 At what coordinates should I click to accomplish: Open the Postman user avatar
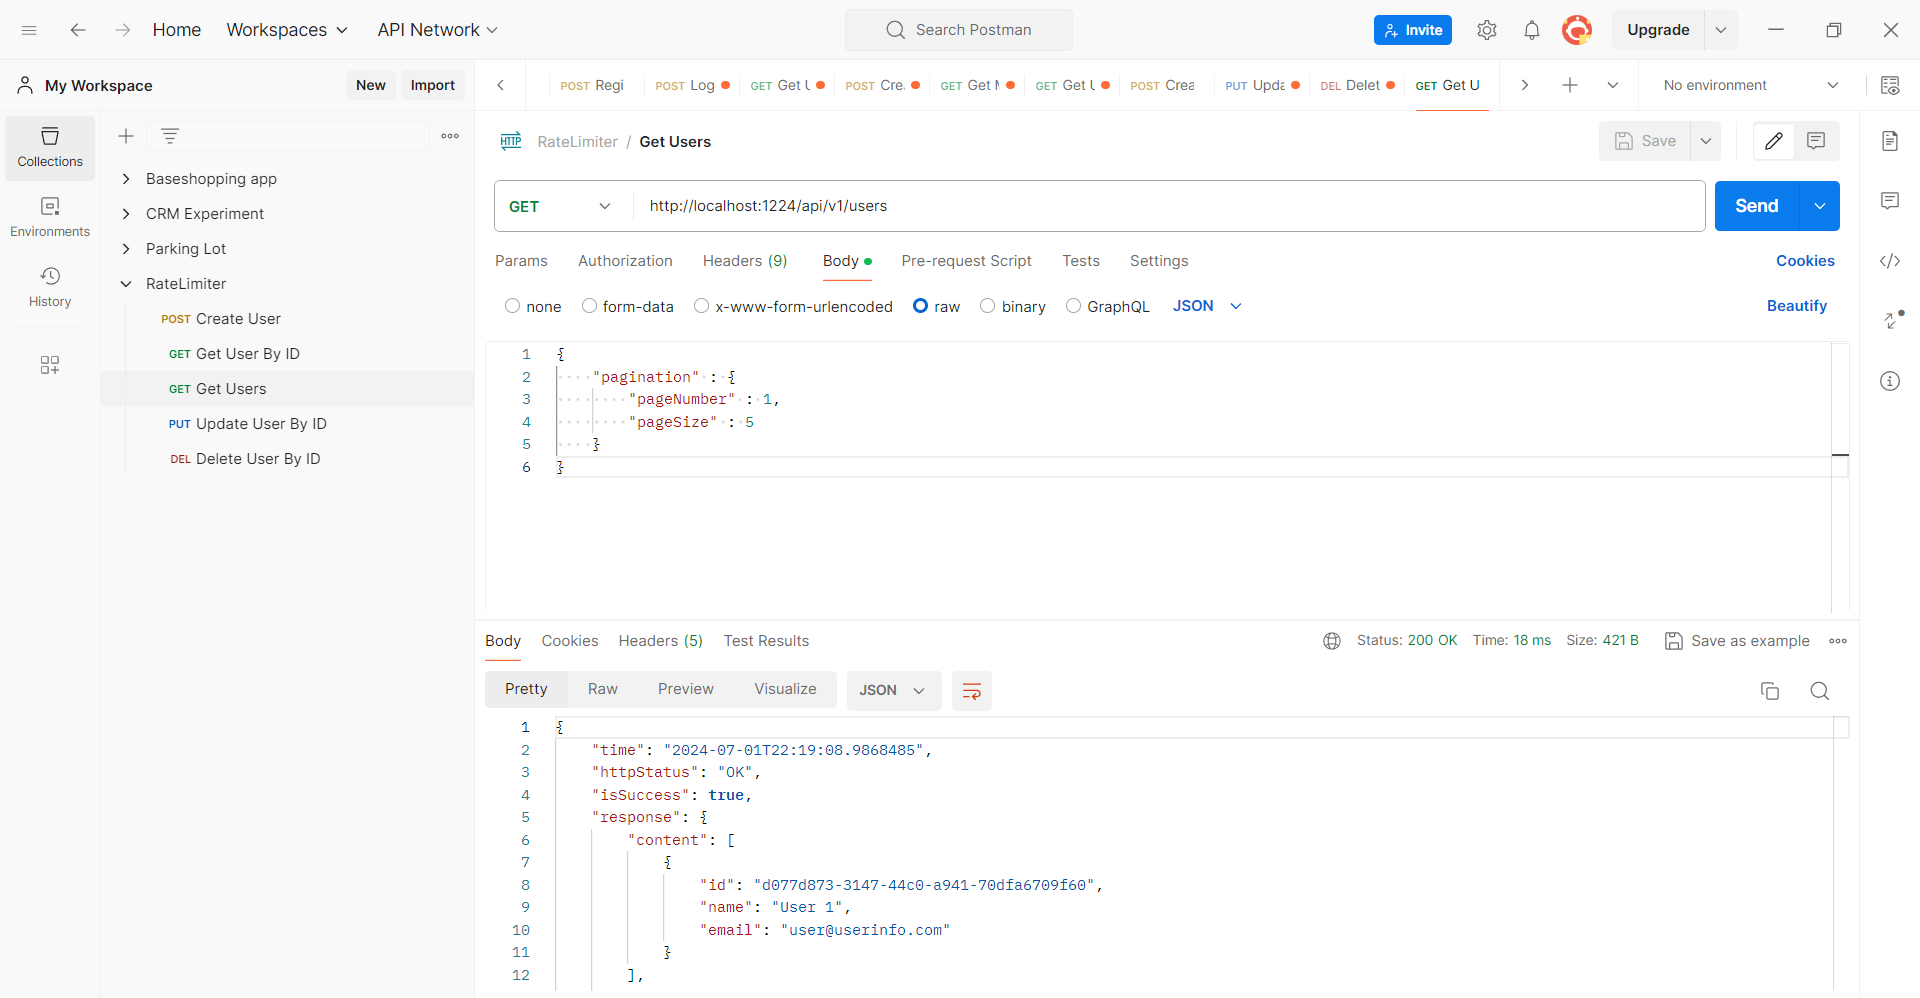click(x=1577, y=30)
